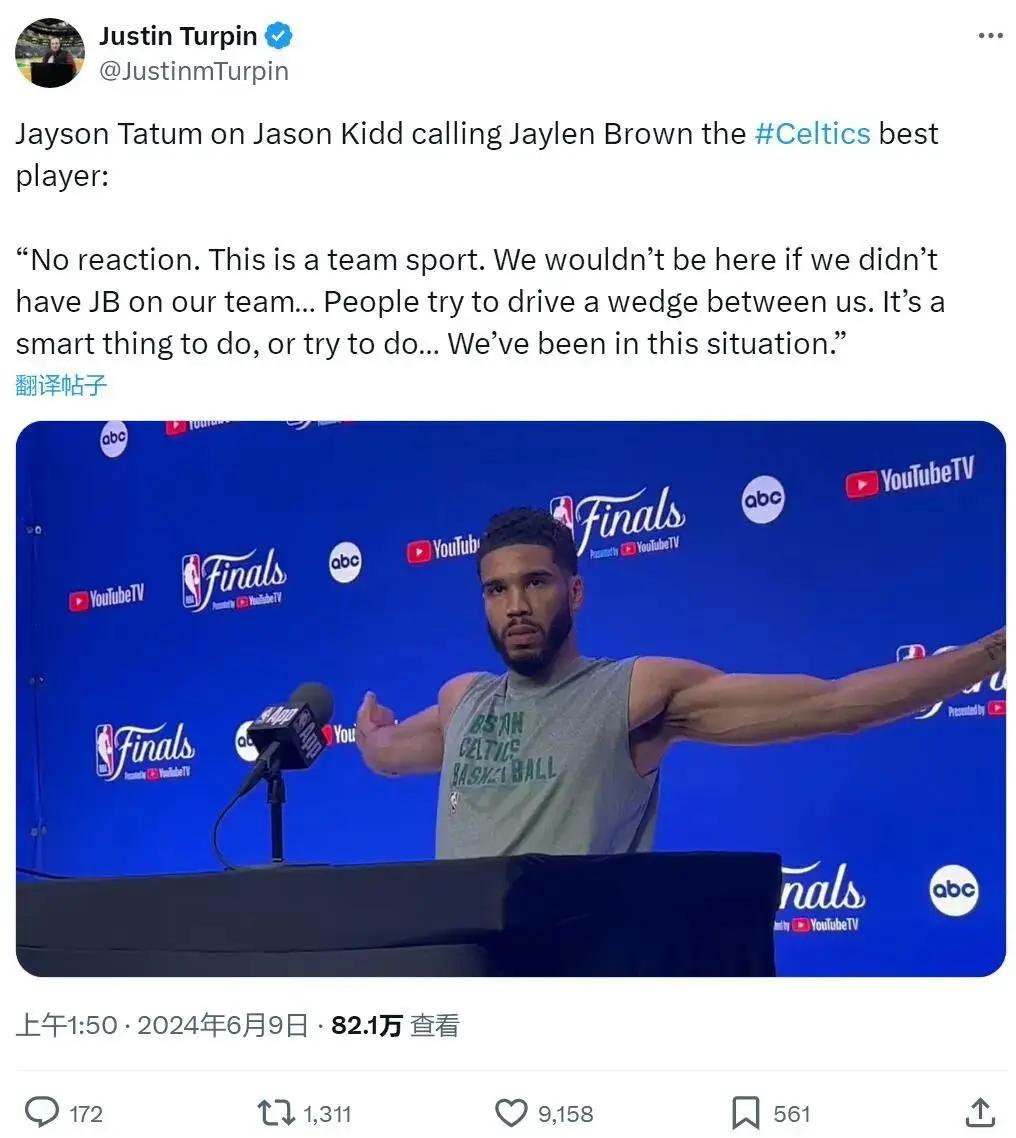
Task: Open Justin Turpin's profile avatar
Action: click(x=49, y=53)
